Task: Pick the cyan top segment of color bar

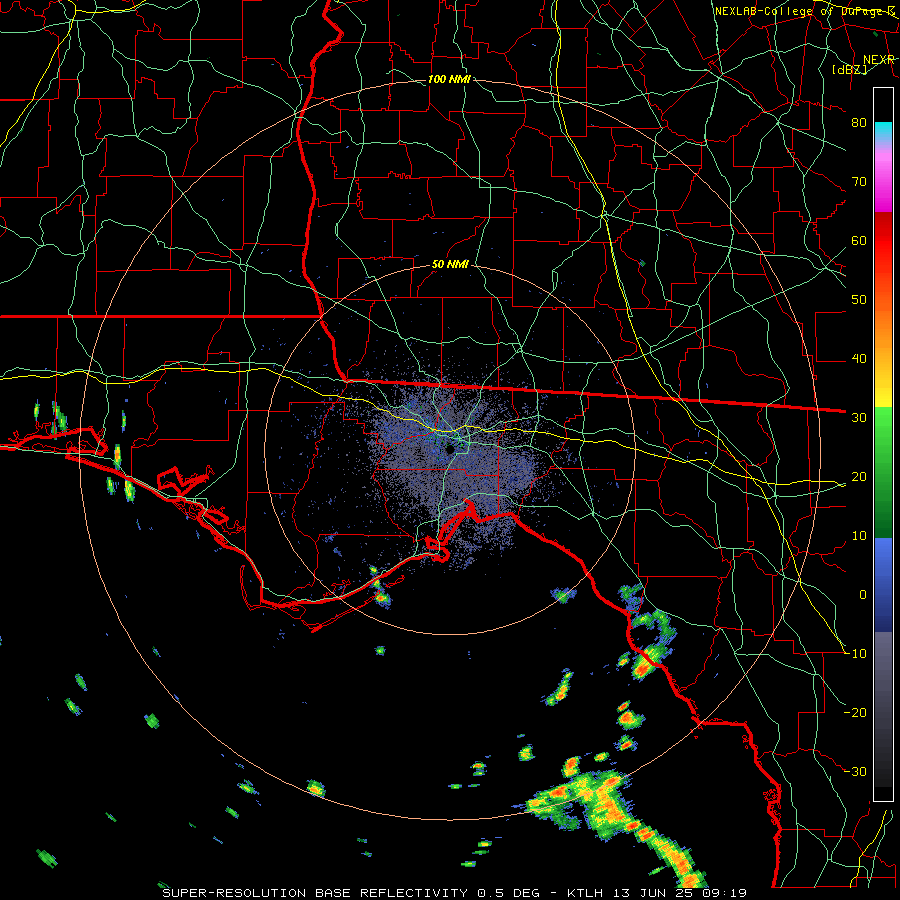Action: (883, 132)
